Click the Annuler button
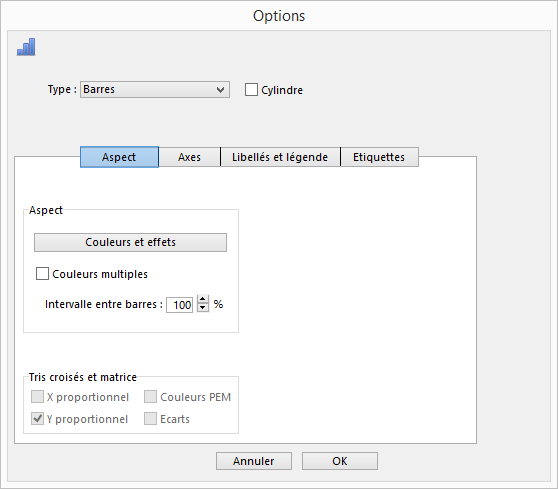 click(x=254, y=461)
